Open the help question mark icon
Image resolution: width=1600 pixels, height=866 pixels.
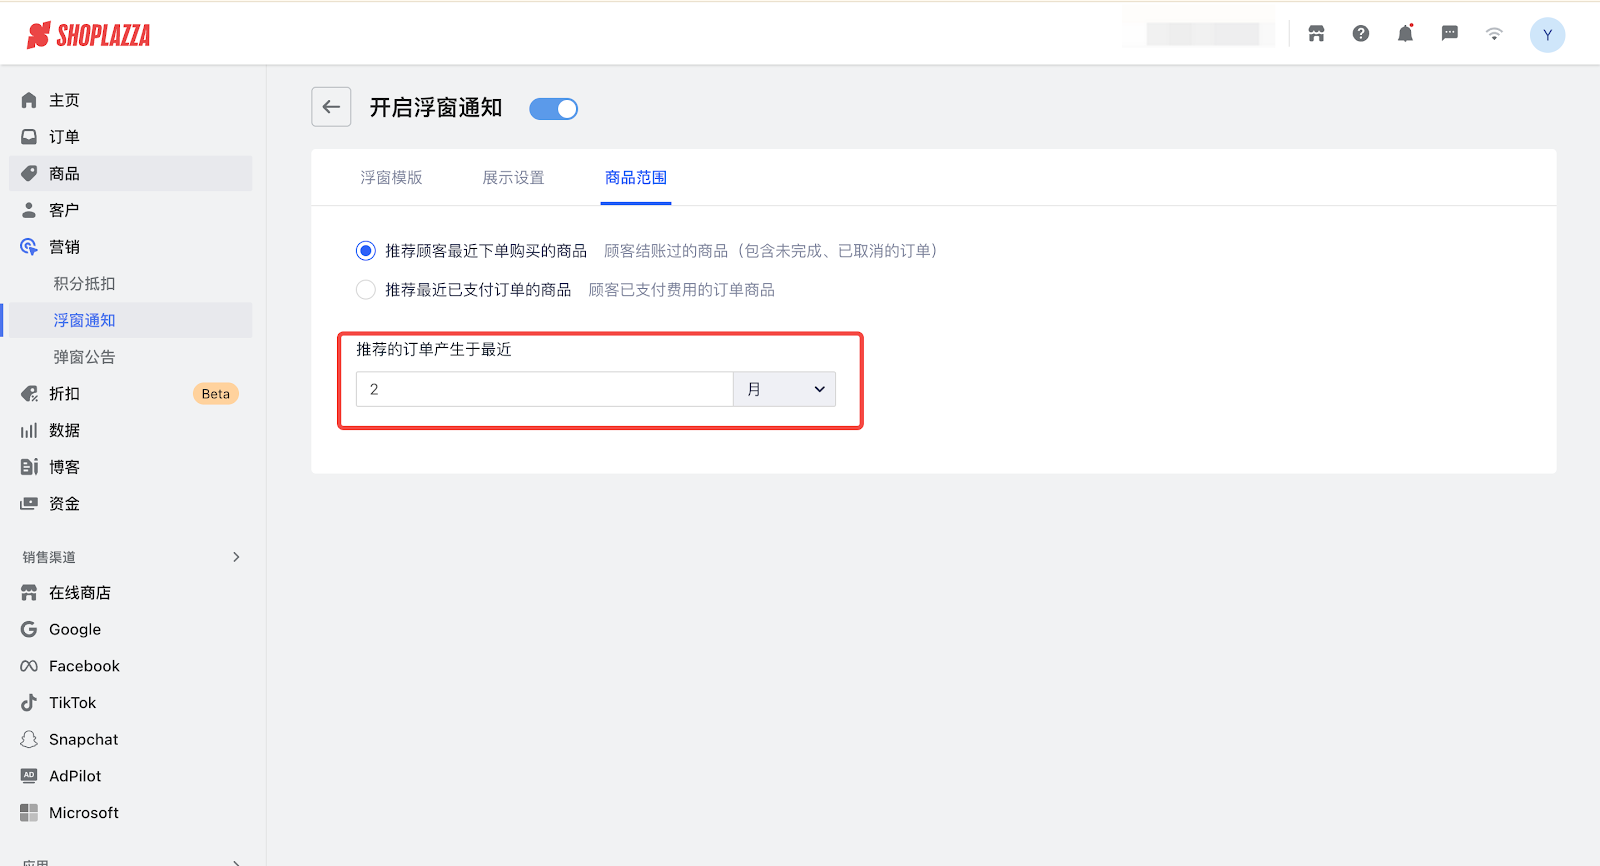point(1361,34)
